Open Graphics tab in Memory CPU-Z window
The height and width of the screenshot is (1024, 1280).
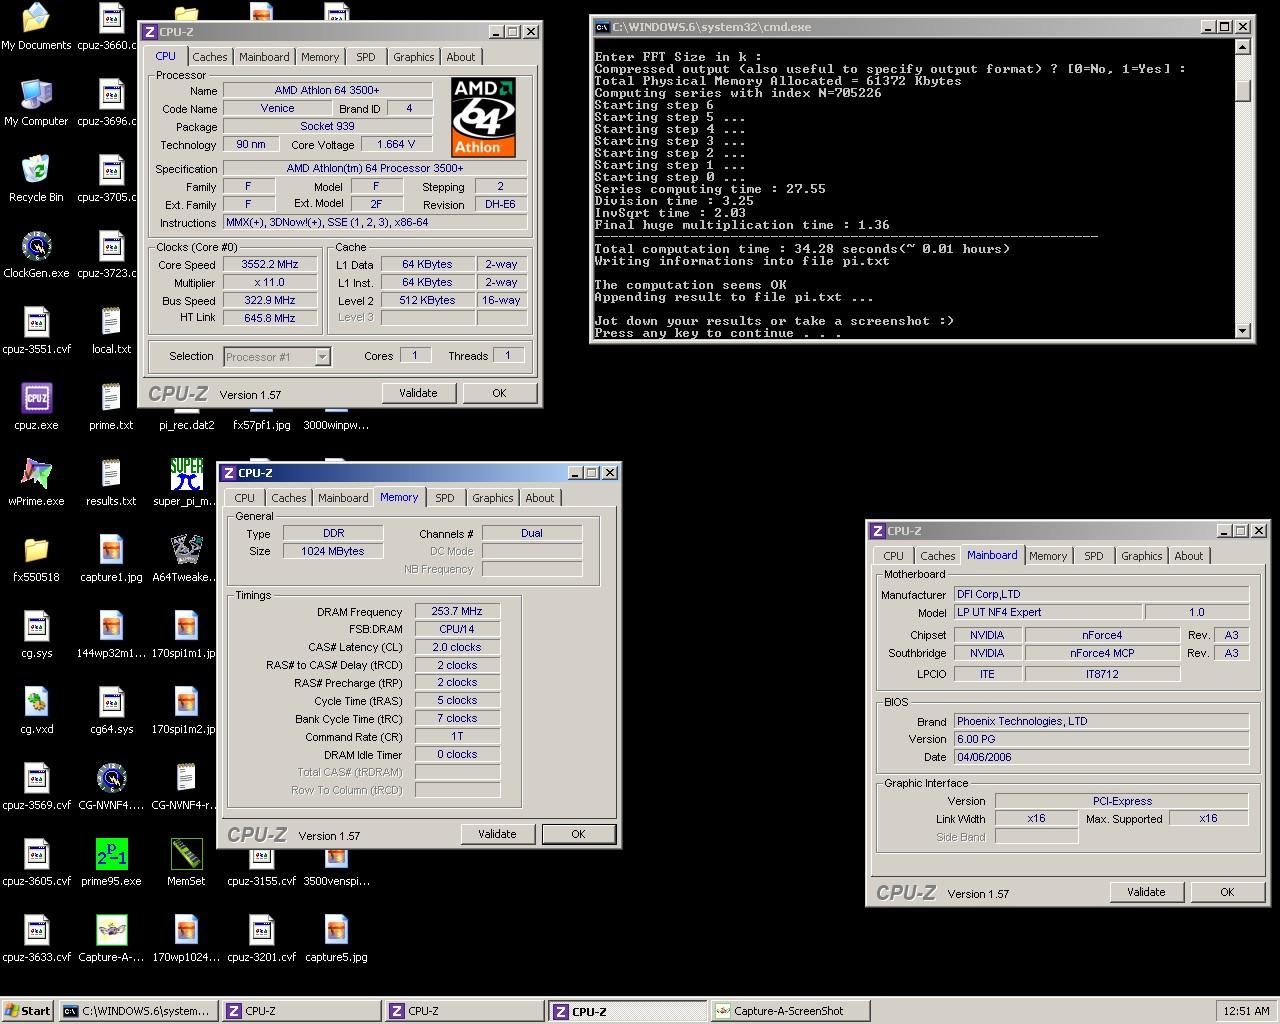(x=493, y=498)
